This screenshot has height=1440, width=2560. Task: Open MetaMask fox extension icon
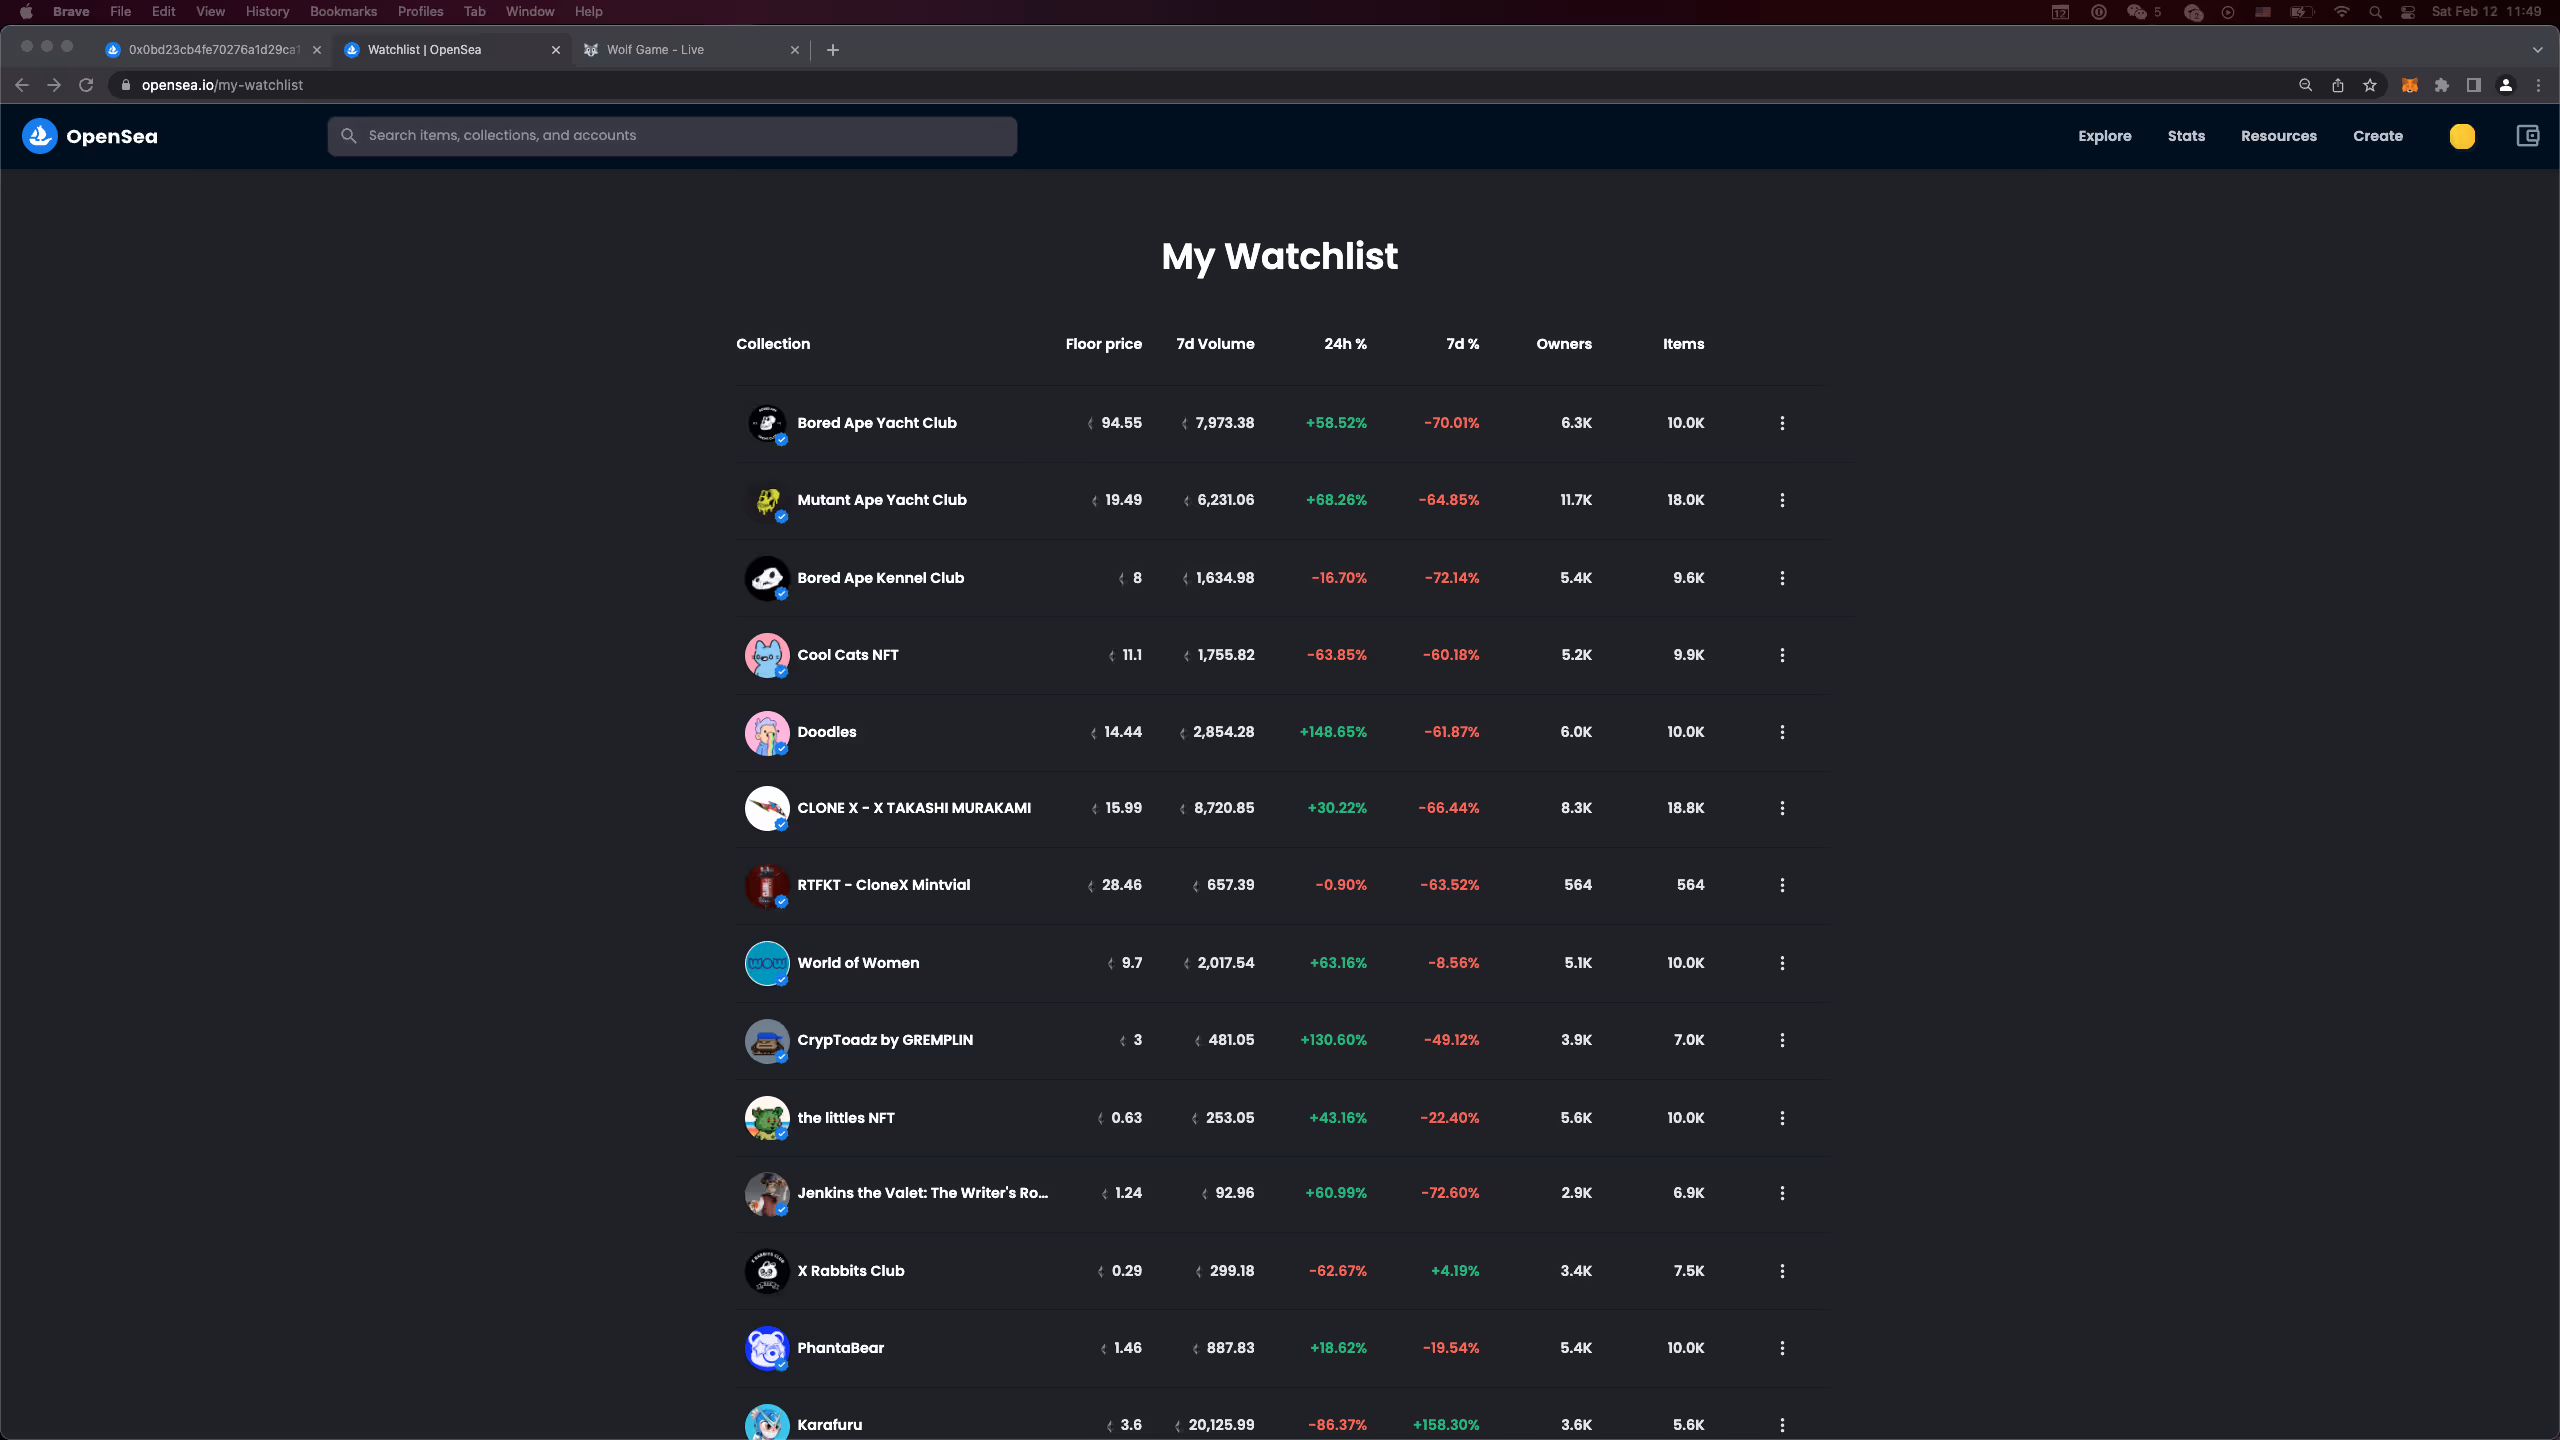(2410, 85)
